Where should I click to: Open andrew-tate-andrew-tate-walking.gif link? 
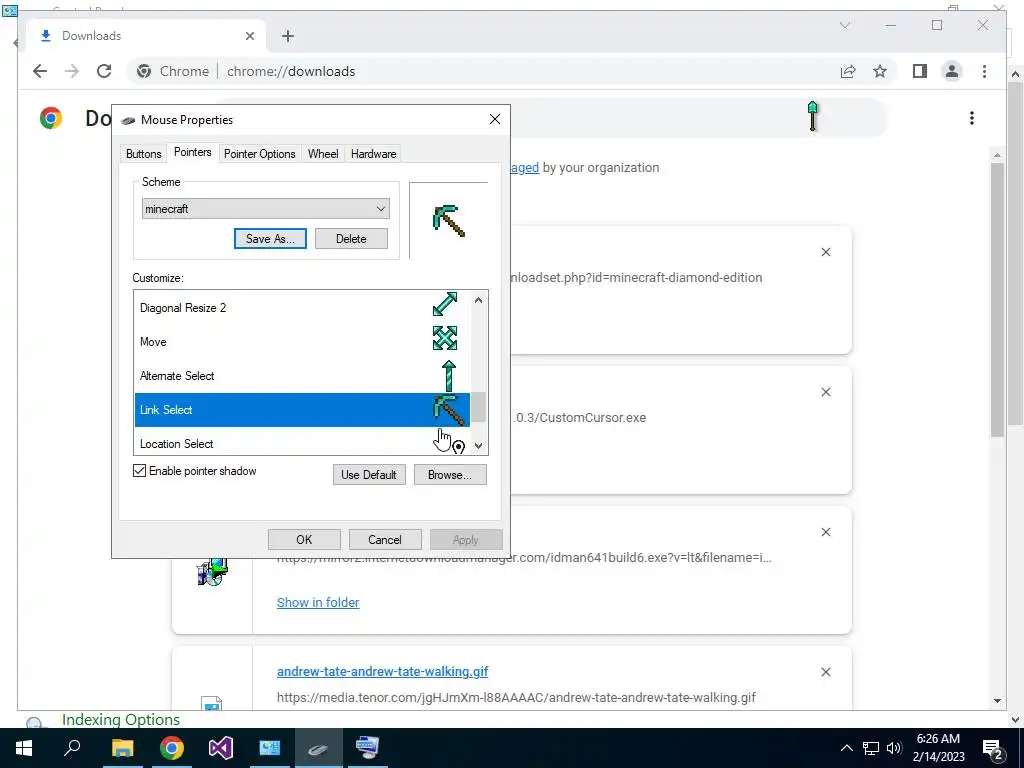(x=383, y=671)
